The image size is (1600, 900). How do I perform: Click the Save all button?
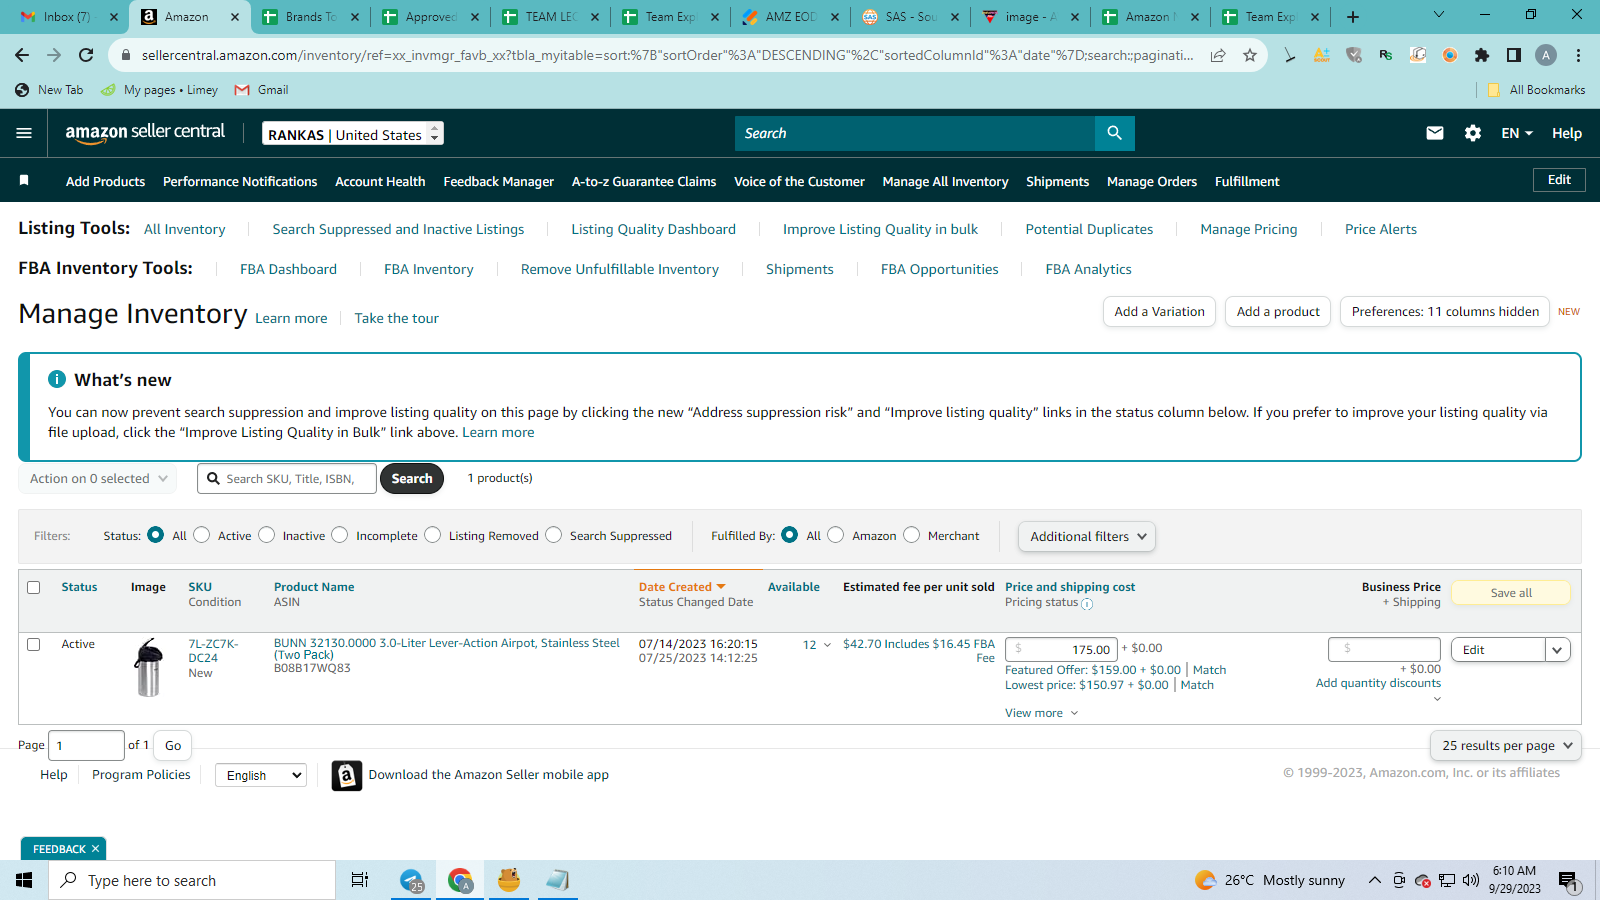tap(1511, 593)
